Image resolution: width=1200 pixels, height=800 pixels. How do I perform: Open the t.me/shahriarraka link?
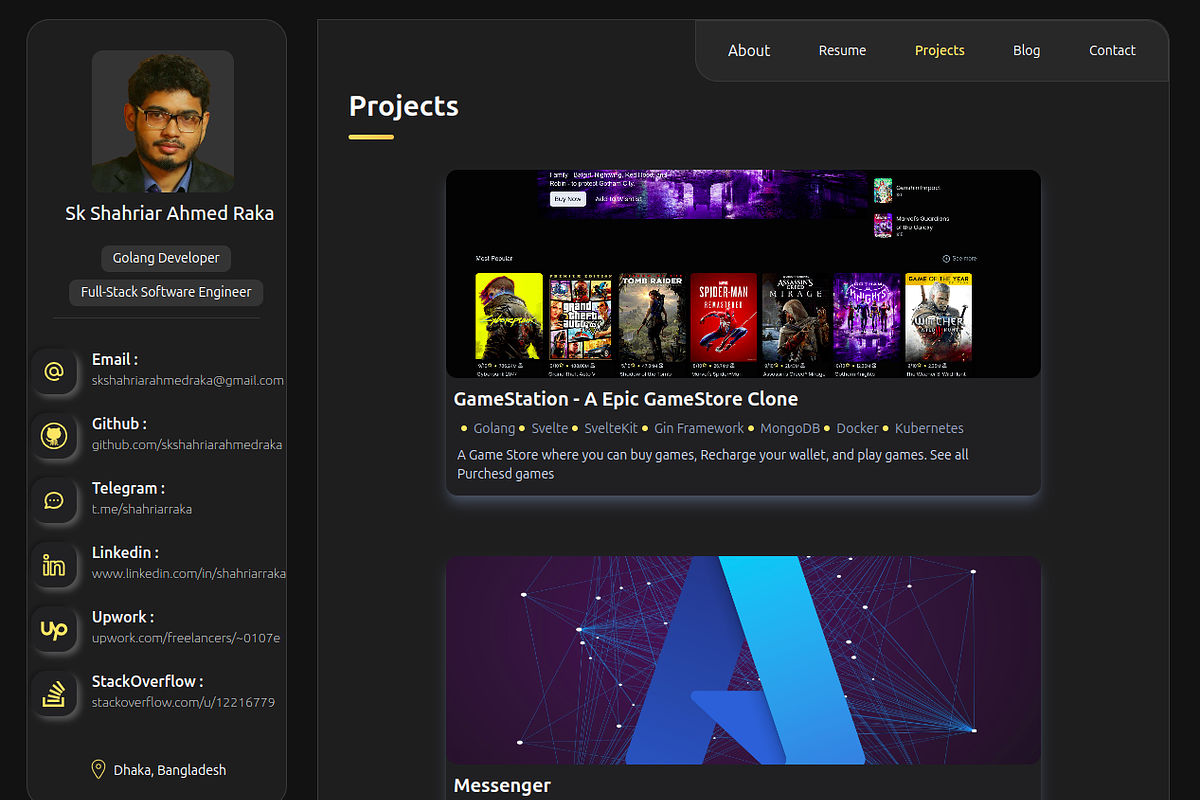point(142,509)
